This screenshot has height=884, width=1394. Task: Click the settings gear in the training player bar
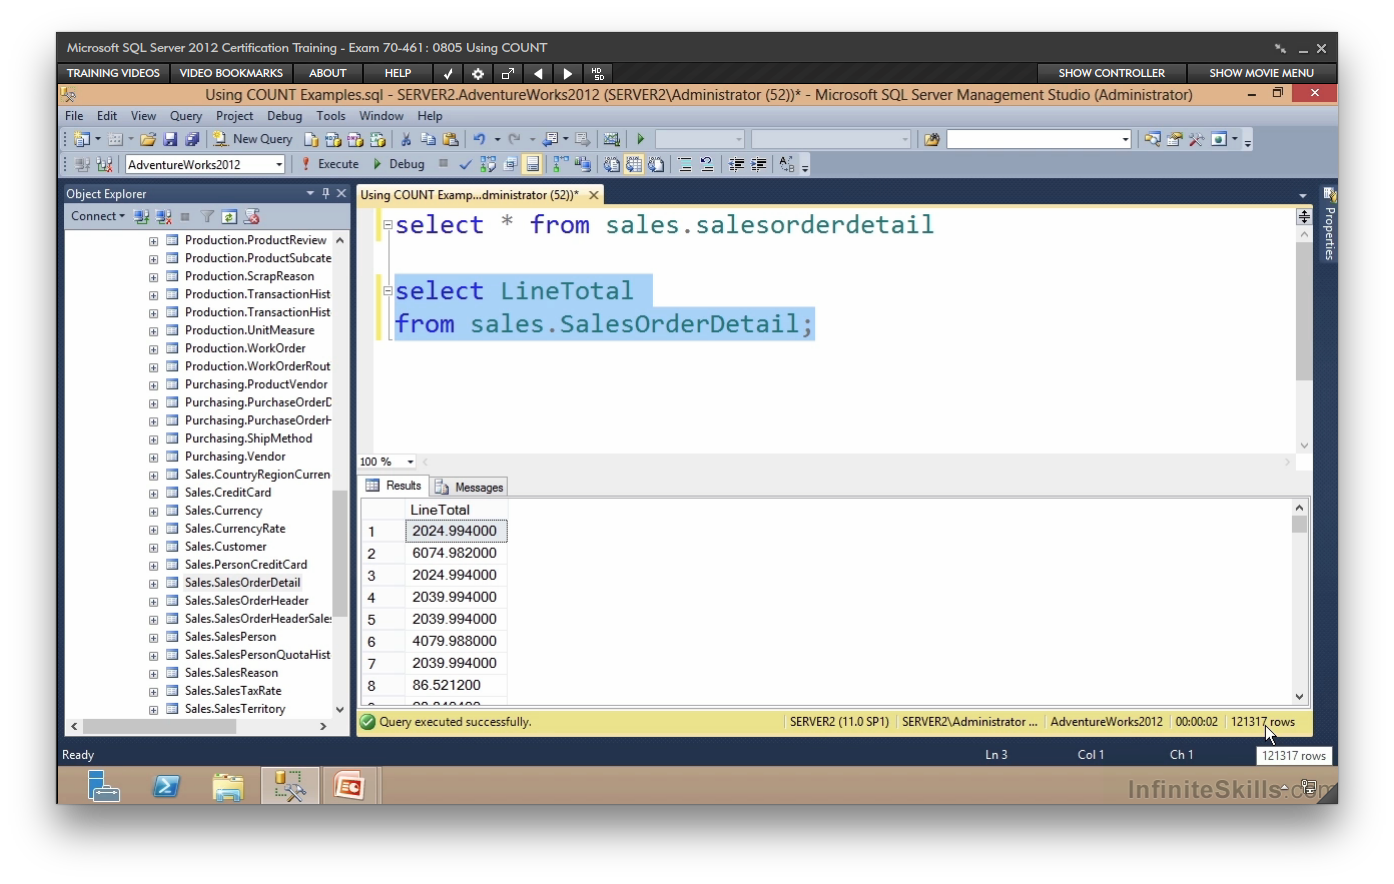click(x=478, y=73)
